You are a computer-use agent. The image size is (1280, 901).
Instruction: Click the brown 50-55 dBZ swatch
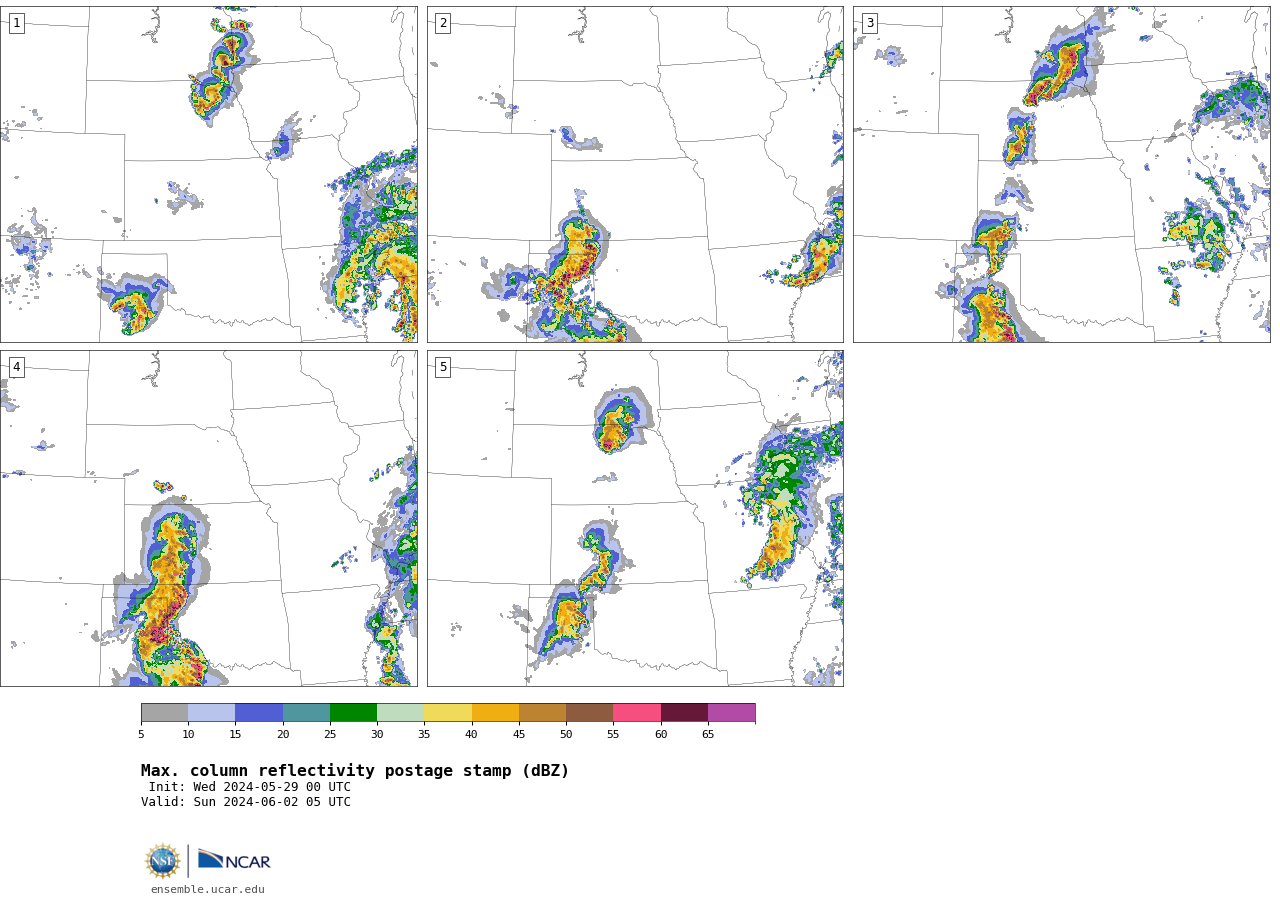[589, 712]
